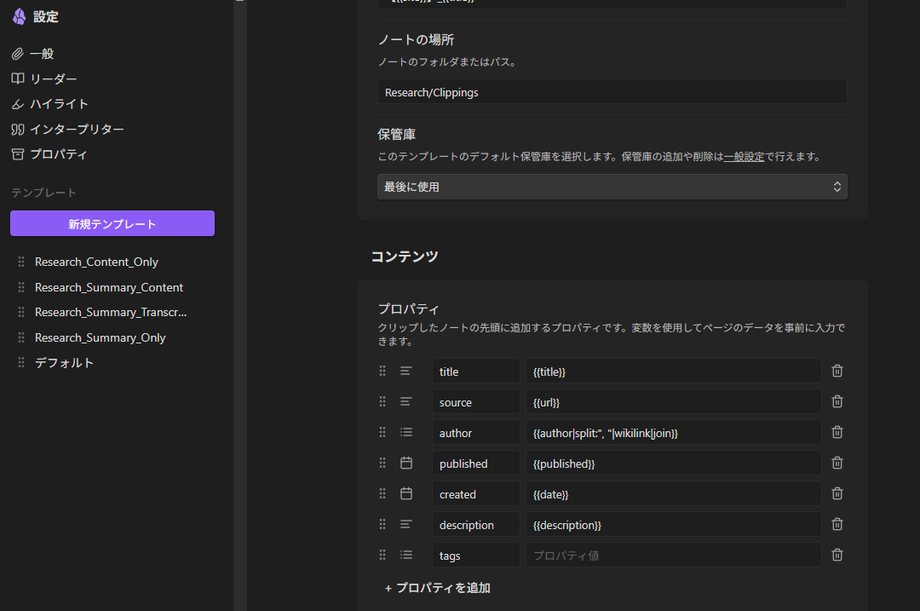Click drag handle of tags property row
Screen dimensions: 920x611
pyautogui.click(x=383, y=555)
